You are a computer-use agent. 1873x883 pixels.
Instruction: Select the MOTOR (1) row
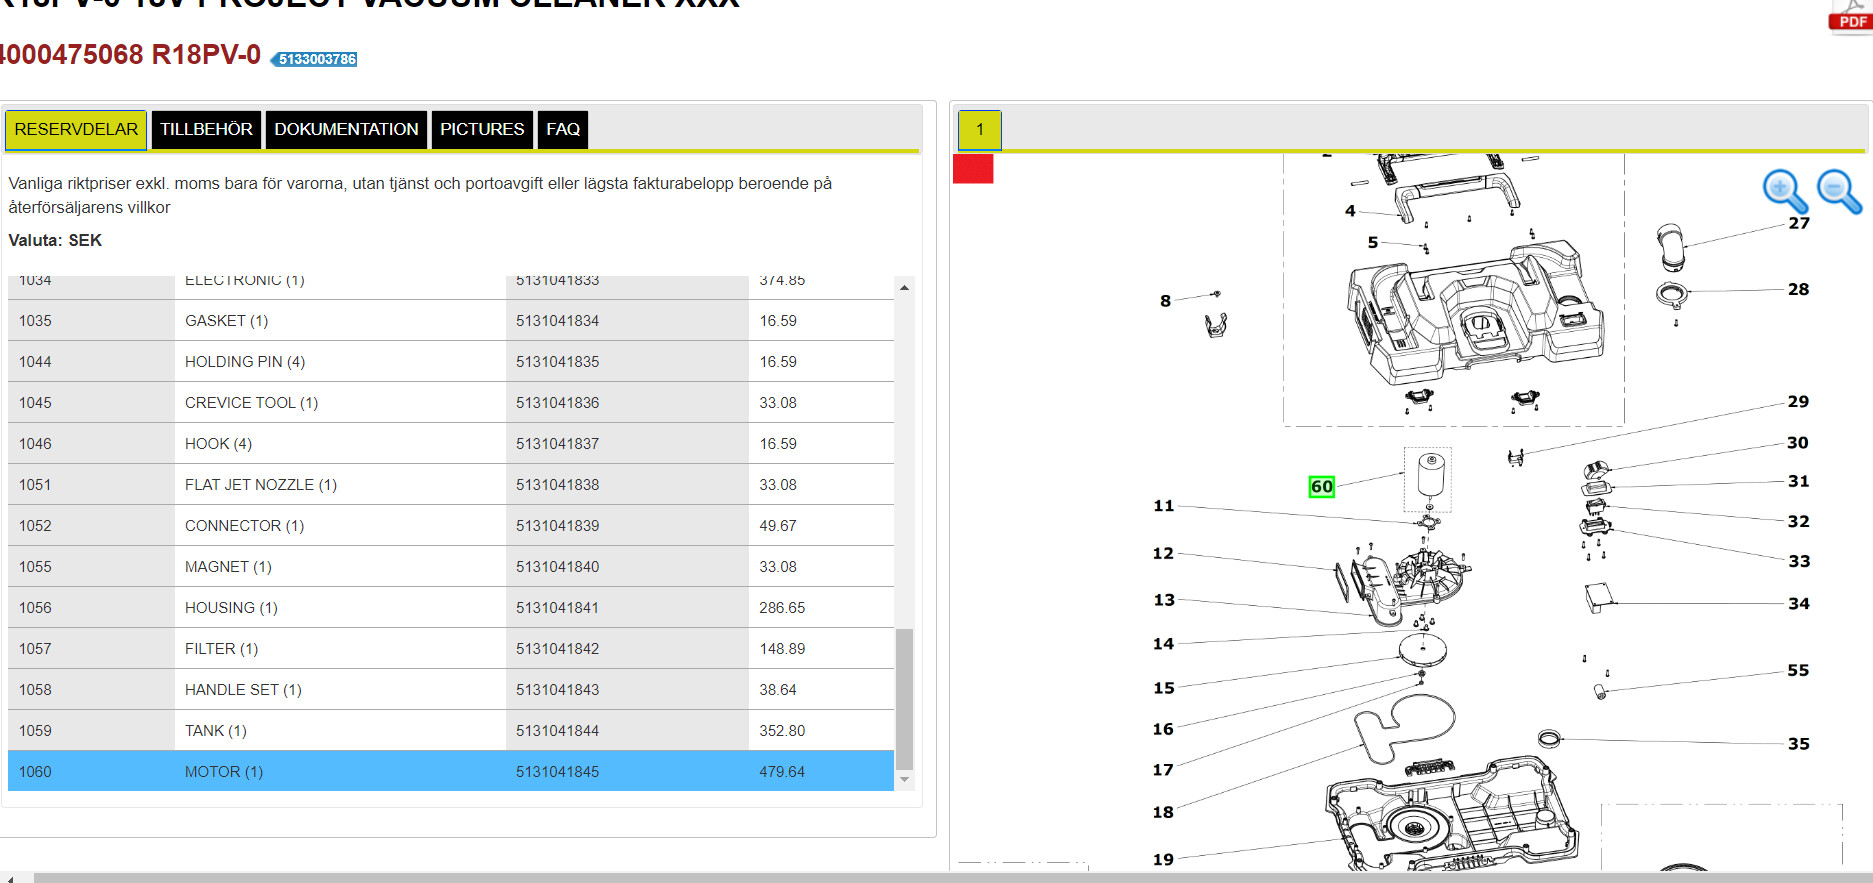coord(224,772)
